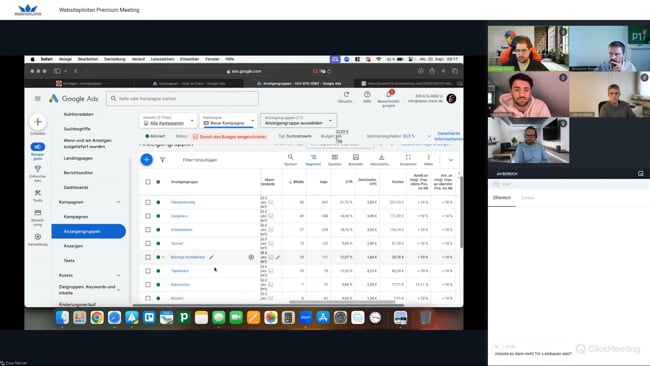
Task: Expand the Assets section in sidebar
Action: [118, 275]
